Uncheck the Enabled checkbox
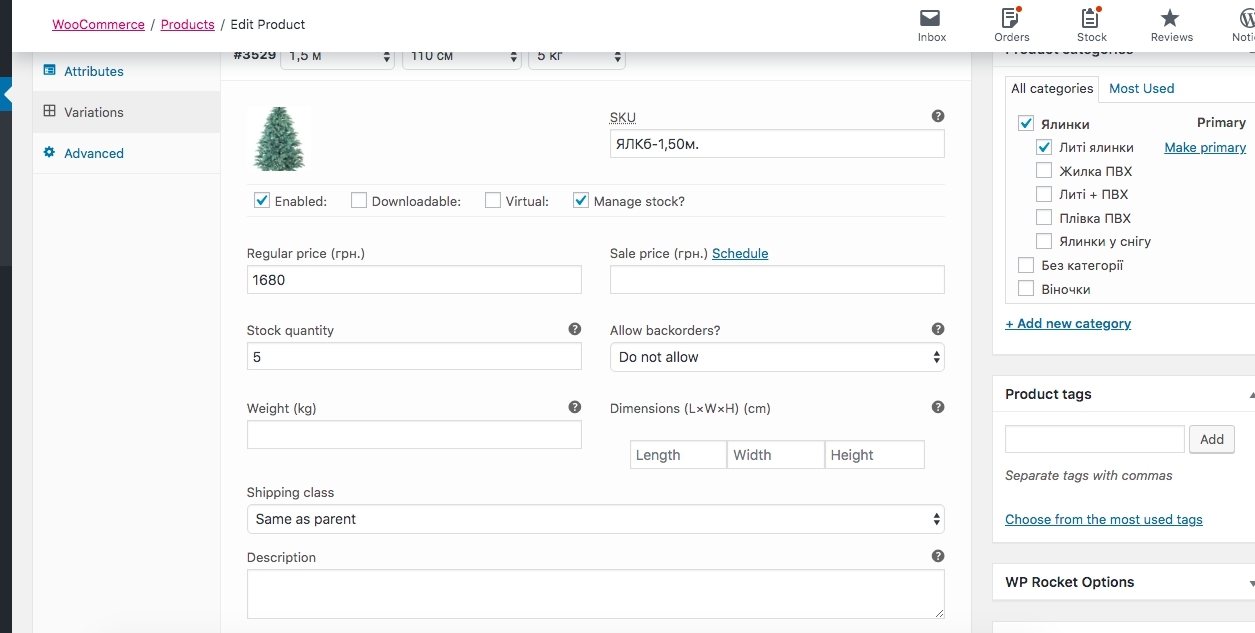The width and height of the screenshot is (1255, 633). [262, 200]
